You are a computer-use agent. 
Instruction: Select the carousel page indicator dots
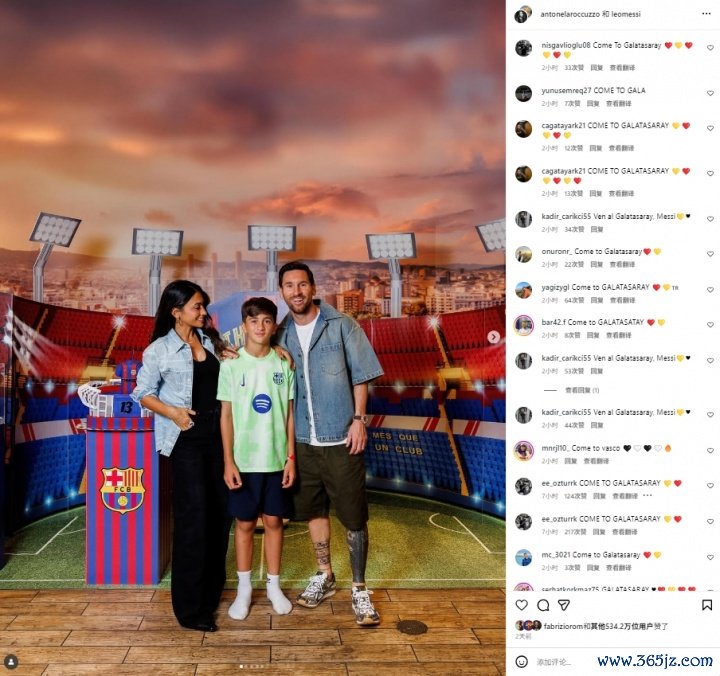click(x=252, y=666)
